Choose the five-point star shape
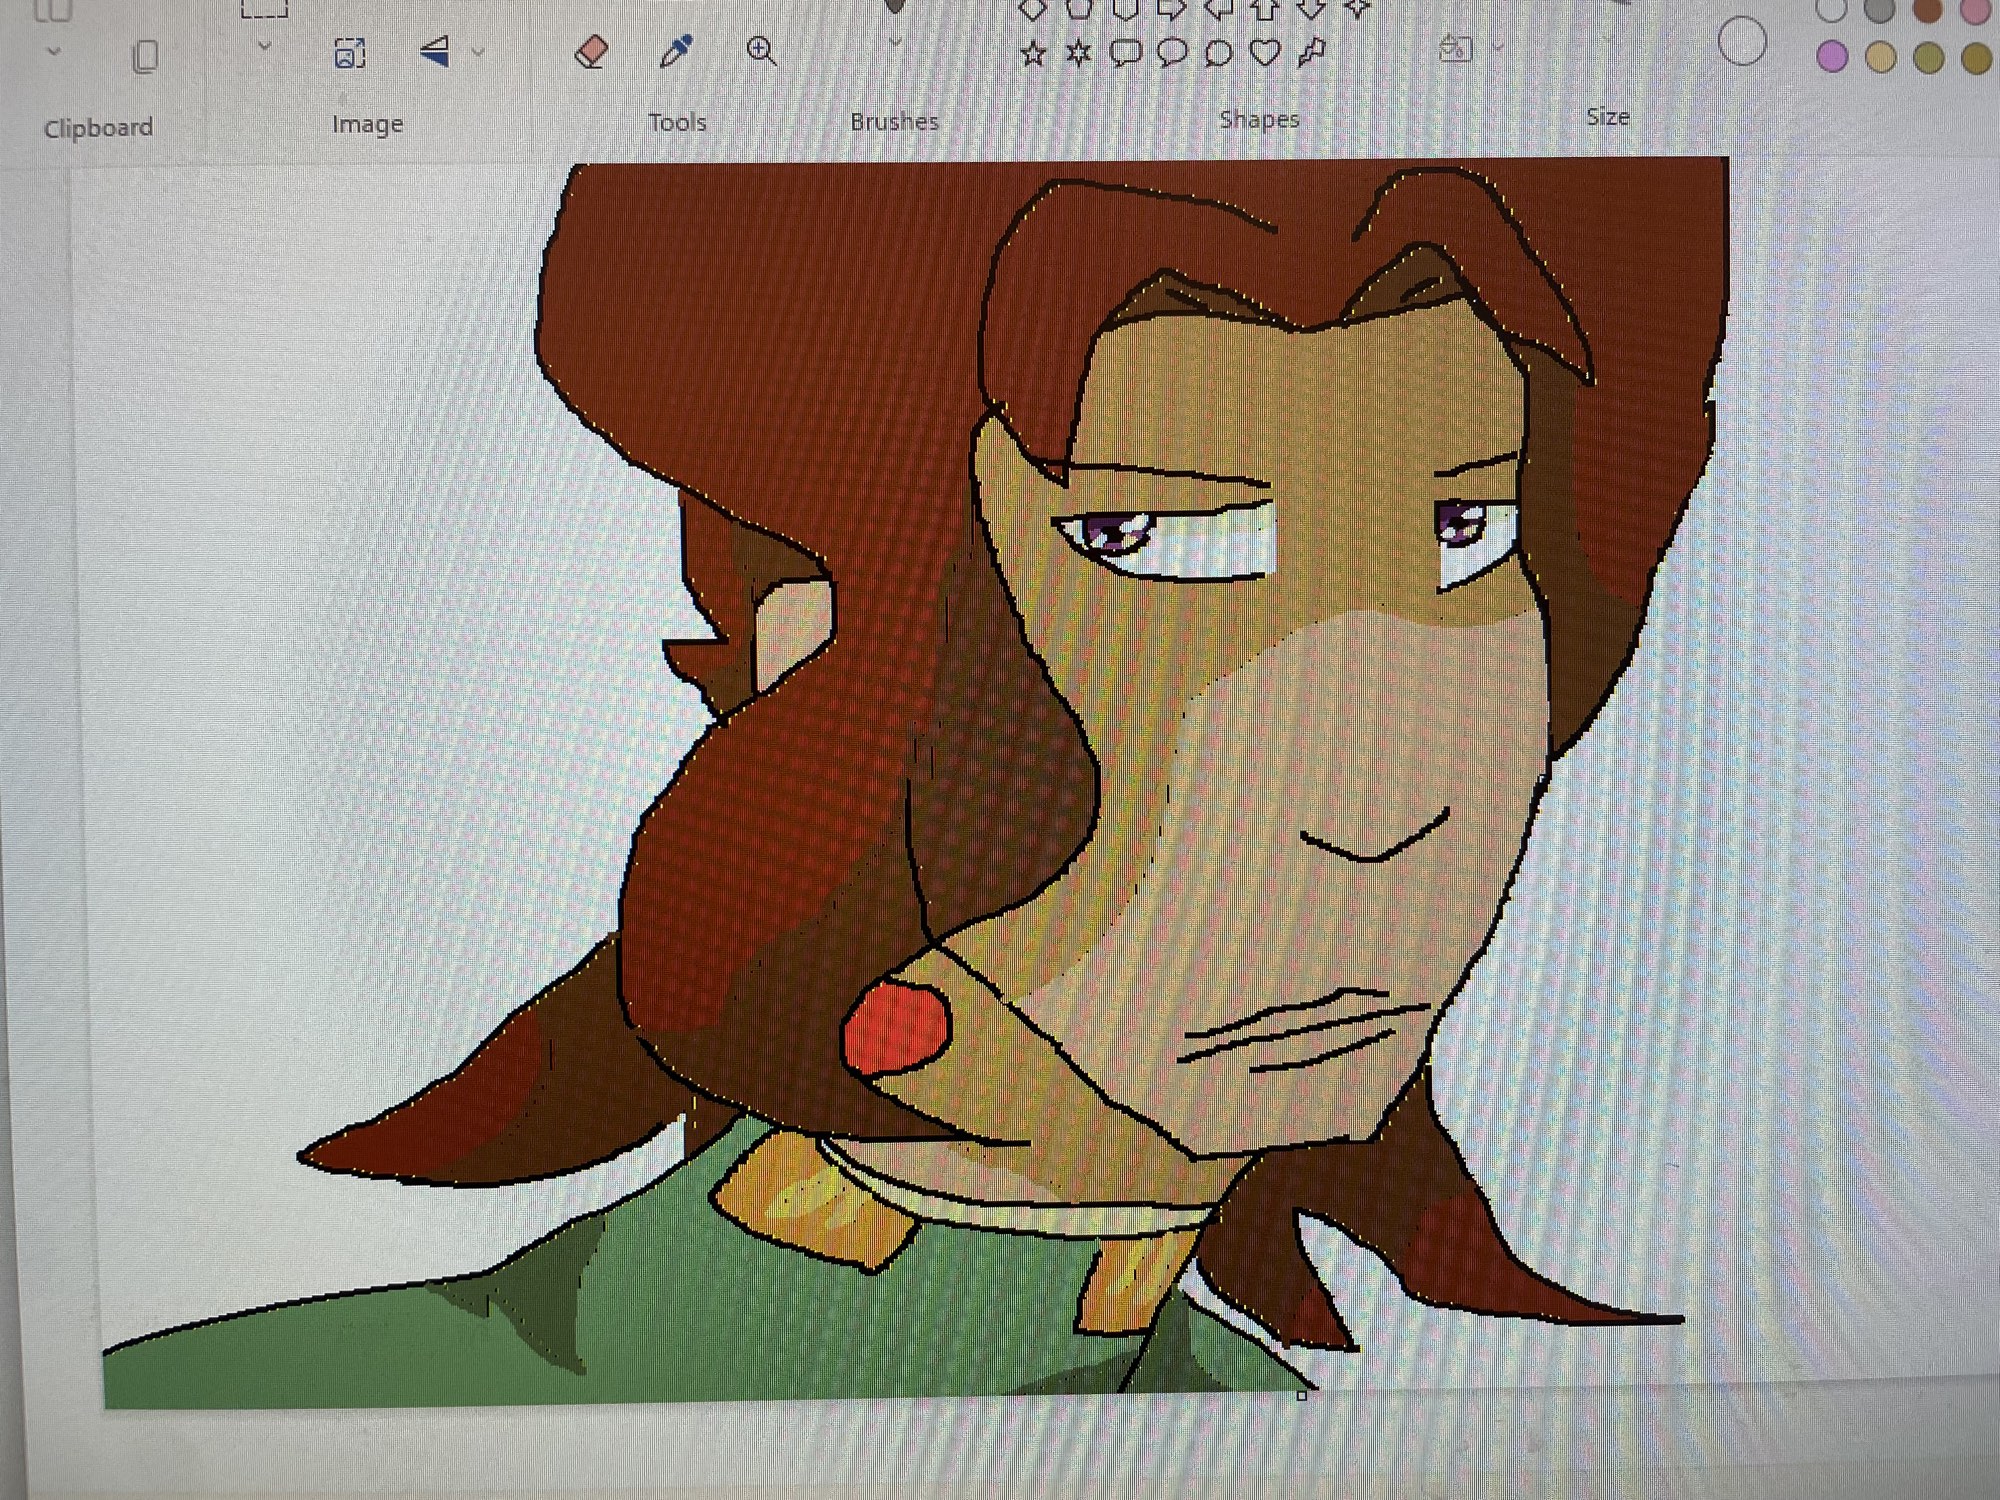Image resolution: width=2000 pixels, height=1500 pixels. (x=1033, y=53)
